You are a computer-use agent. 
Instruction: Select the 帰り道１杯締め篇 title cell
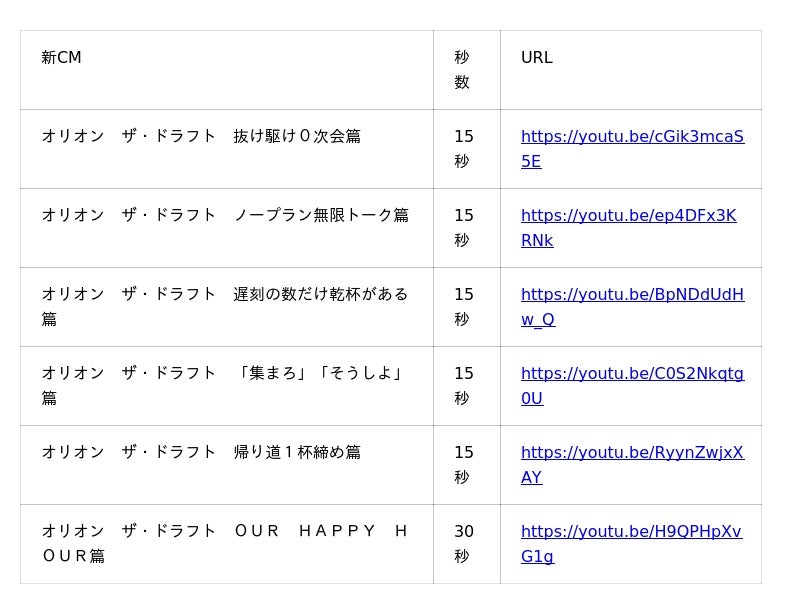pos(226,465)
